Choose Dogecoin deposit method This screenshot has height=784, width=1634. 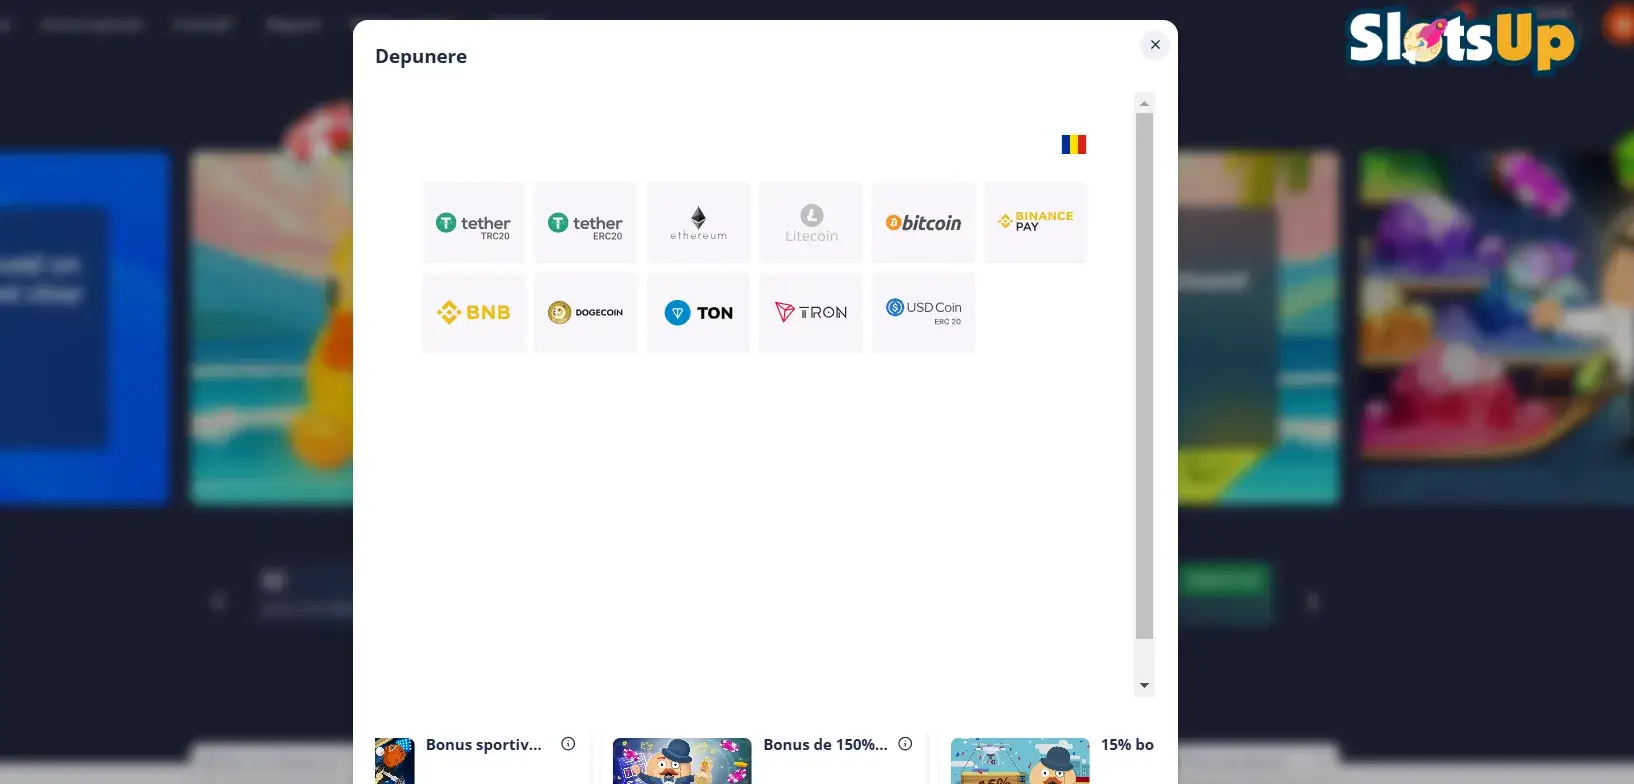pos(586,312)
